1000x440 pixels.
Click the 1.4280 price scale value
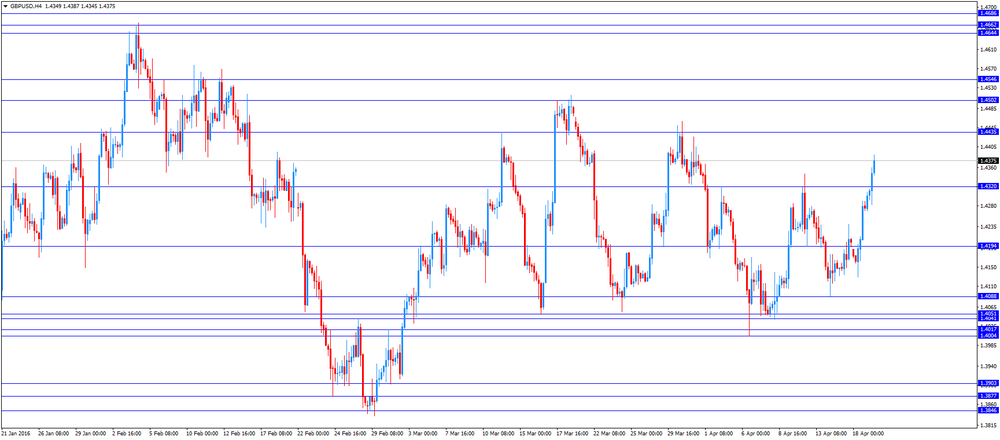click(x=989, y=206)
